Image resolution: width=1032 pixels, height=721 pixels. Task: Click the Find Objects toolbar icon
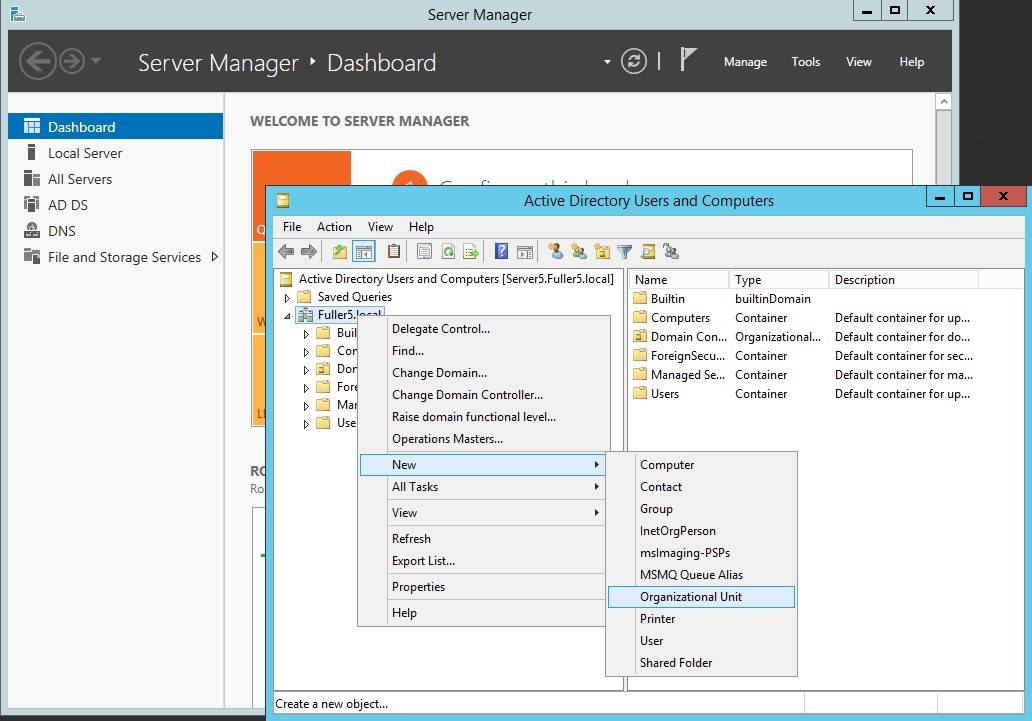coord(648,252)
